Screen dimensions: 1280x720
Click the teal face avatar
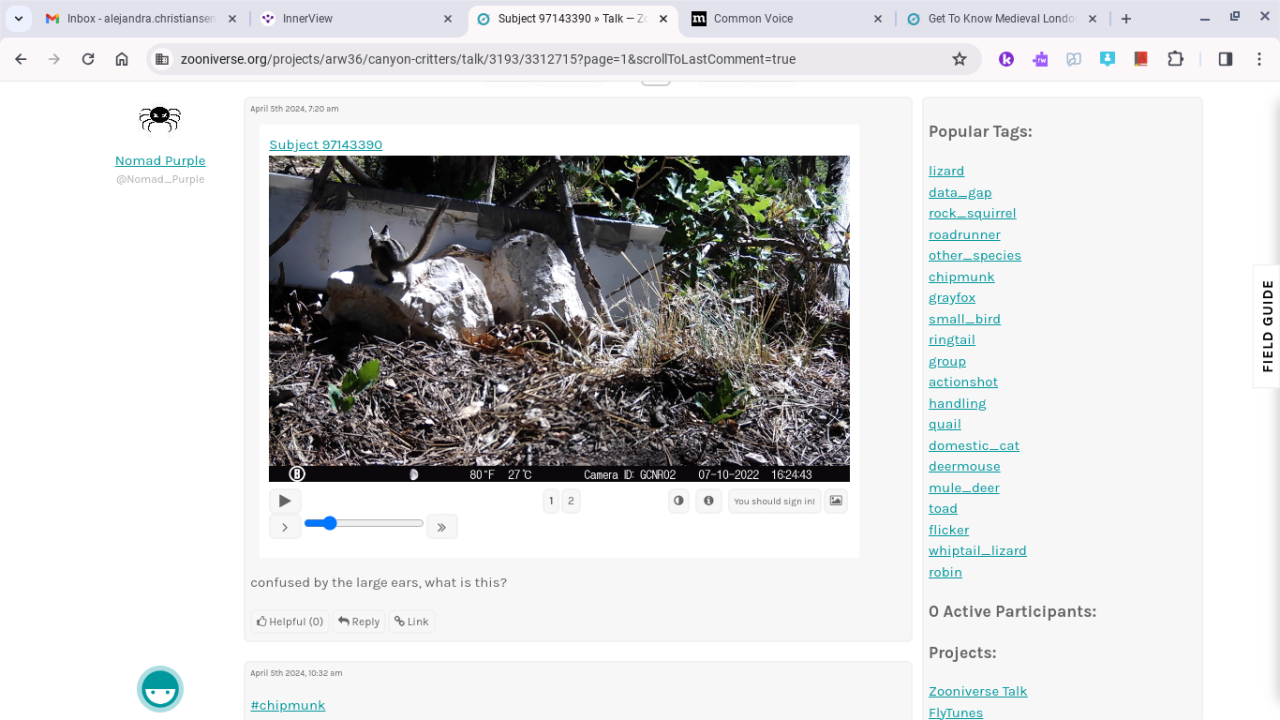pos(160,689)
